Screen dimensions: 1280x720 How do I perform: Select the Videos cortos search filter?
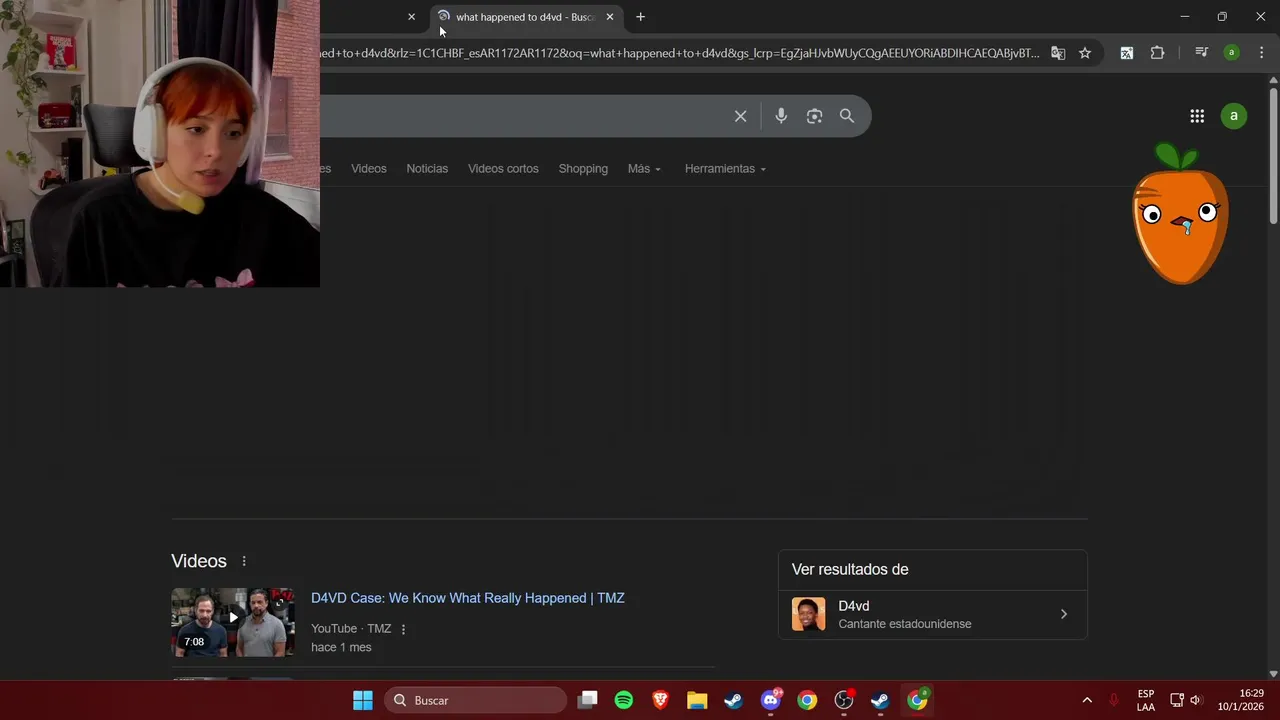pos(503,169)
